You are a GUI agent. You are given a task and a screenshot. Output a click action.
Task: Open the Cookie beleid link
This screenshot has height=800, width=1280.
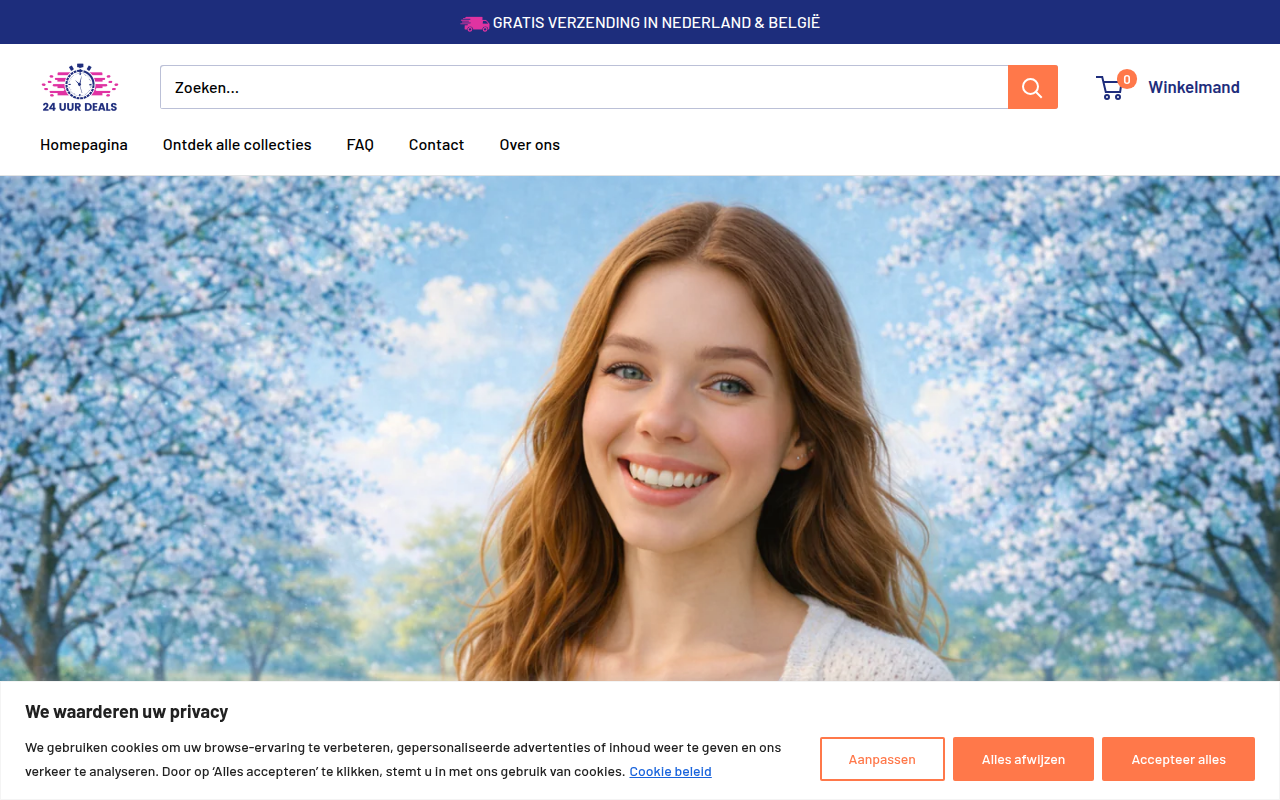pyautogui.click(x=670, y=771)
